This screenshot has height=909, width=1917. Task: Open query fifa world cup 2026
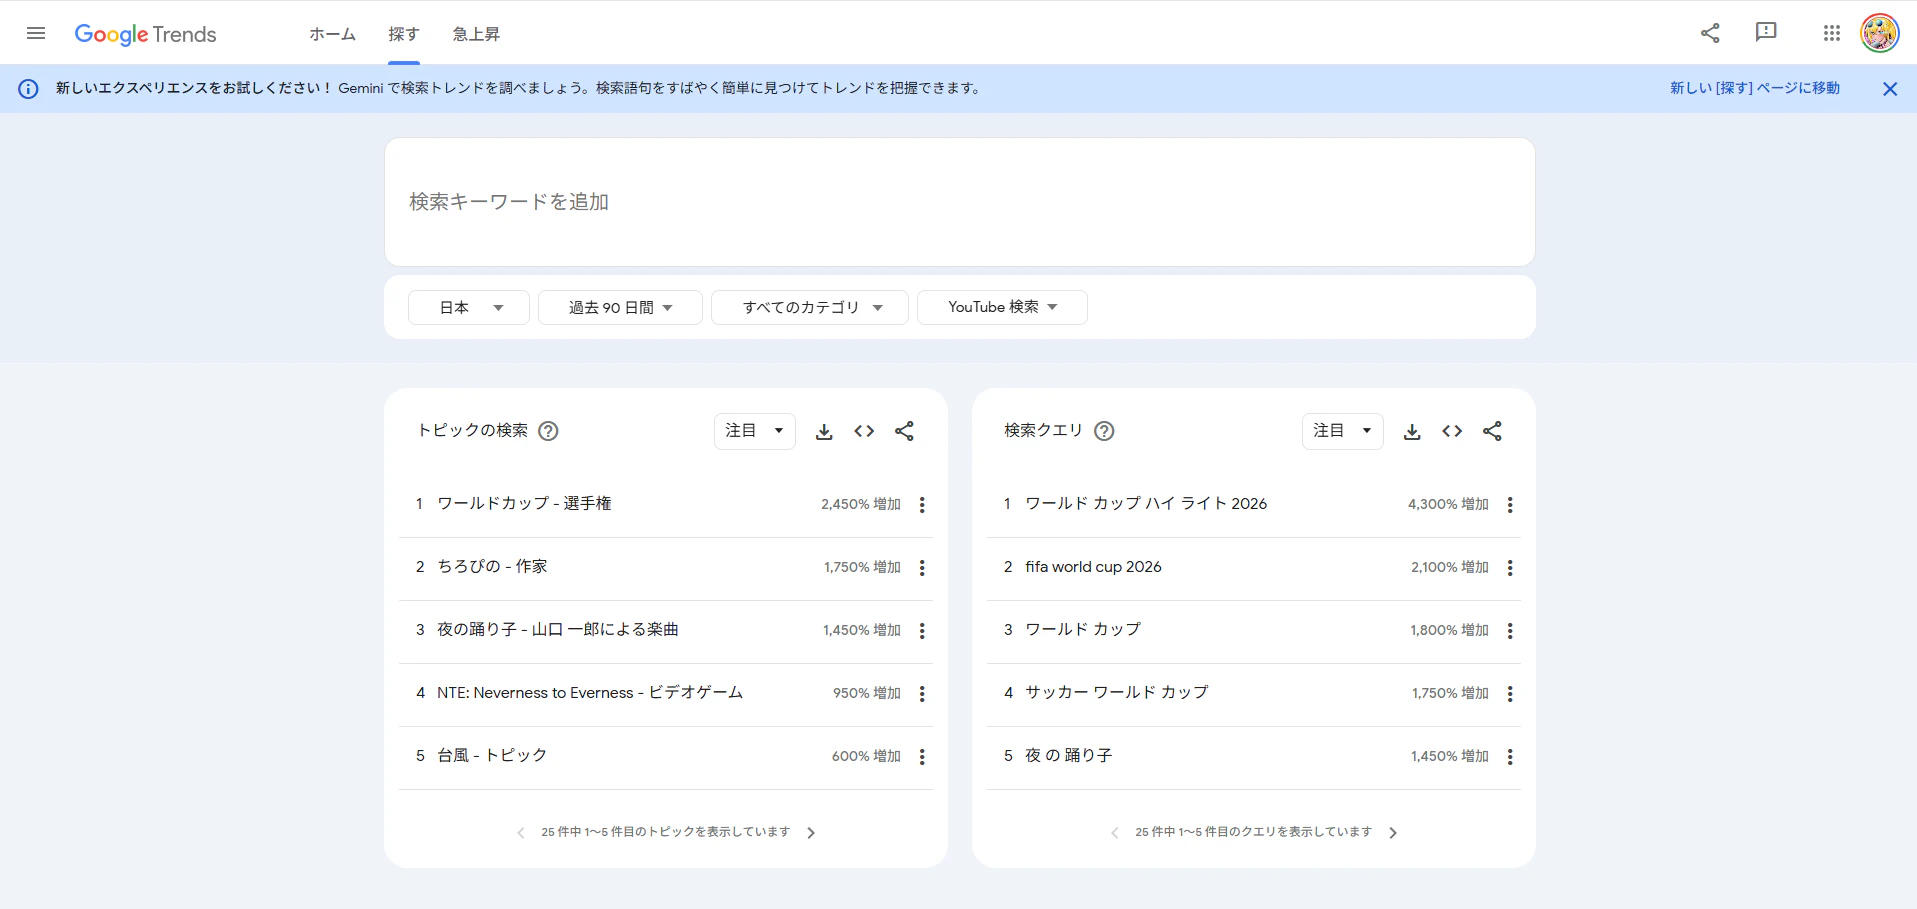[x=1093, y=567]
